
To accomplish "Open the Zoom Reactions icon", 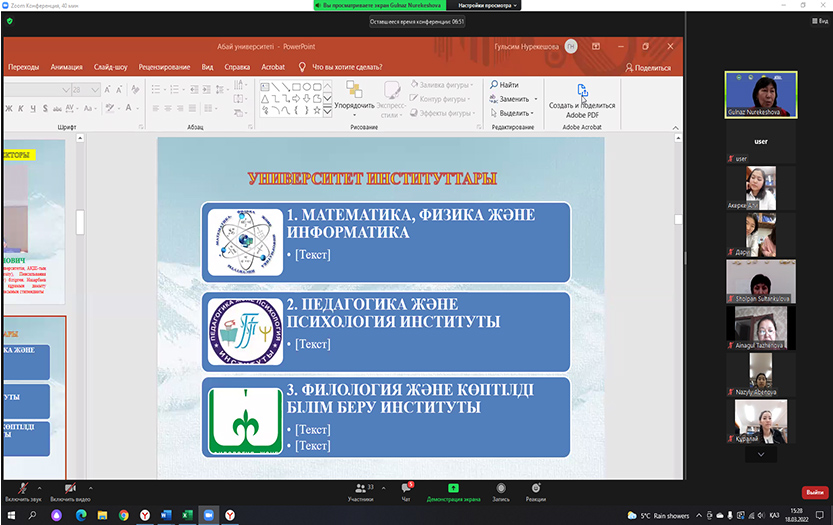I will pyautogui.click(x=536, y=488).
